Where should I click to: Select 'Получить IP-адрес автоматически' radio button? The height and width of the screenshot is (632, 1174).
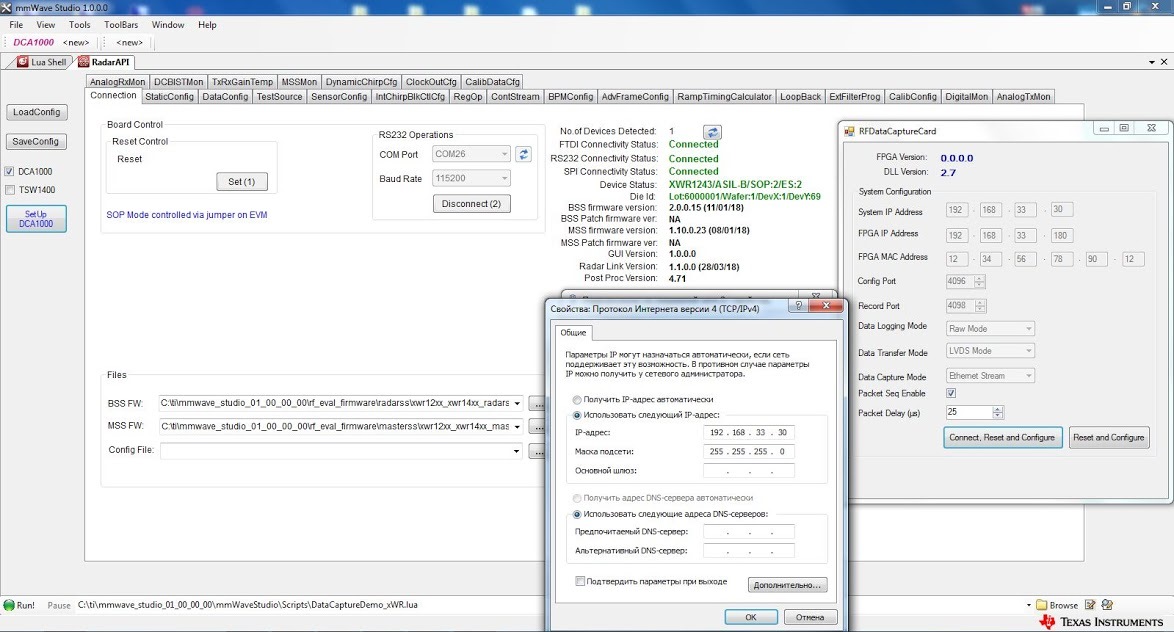tap(577, 400)
